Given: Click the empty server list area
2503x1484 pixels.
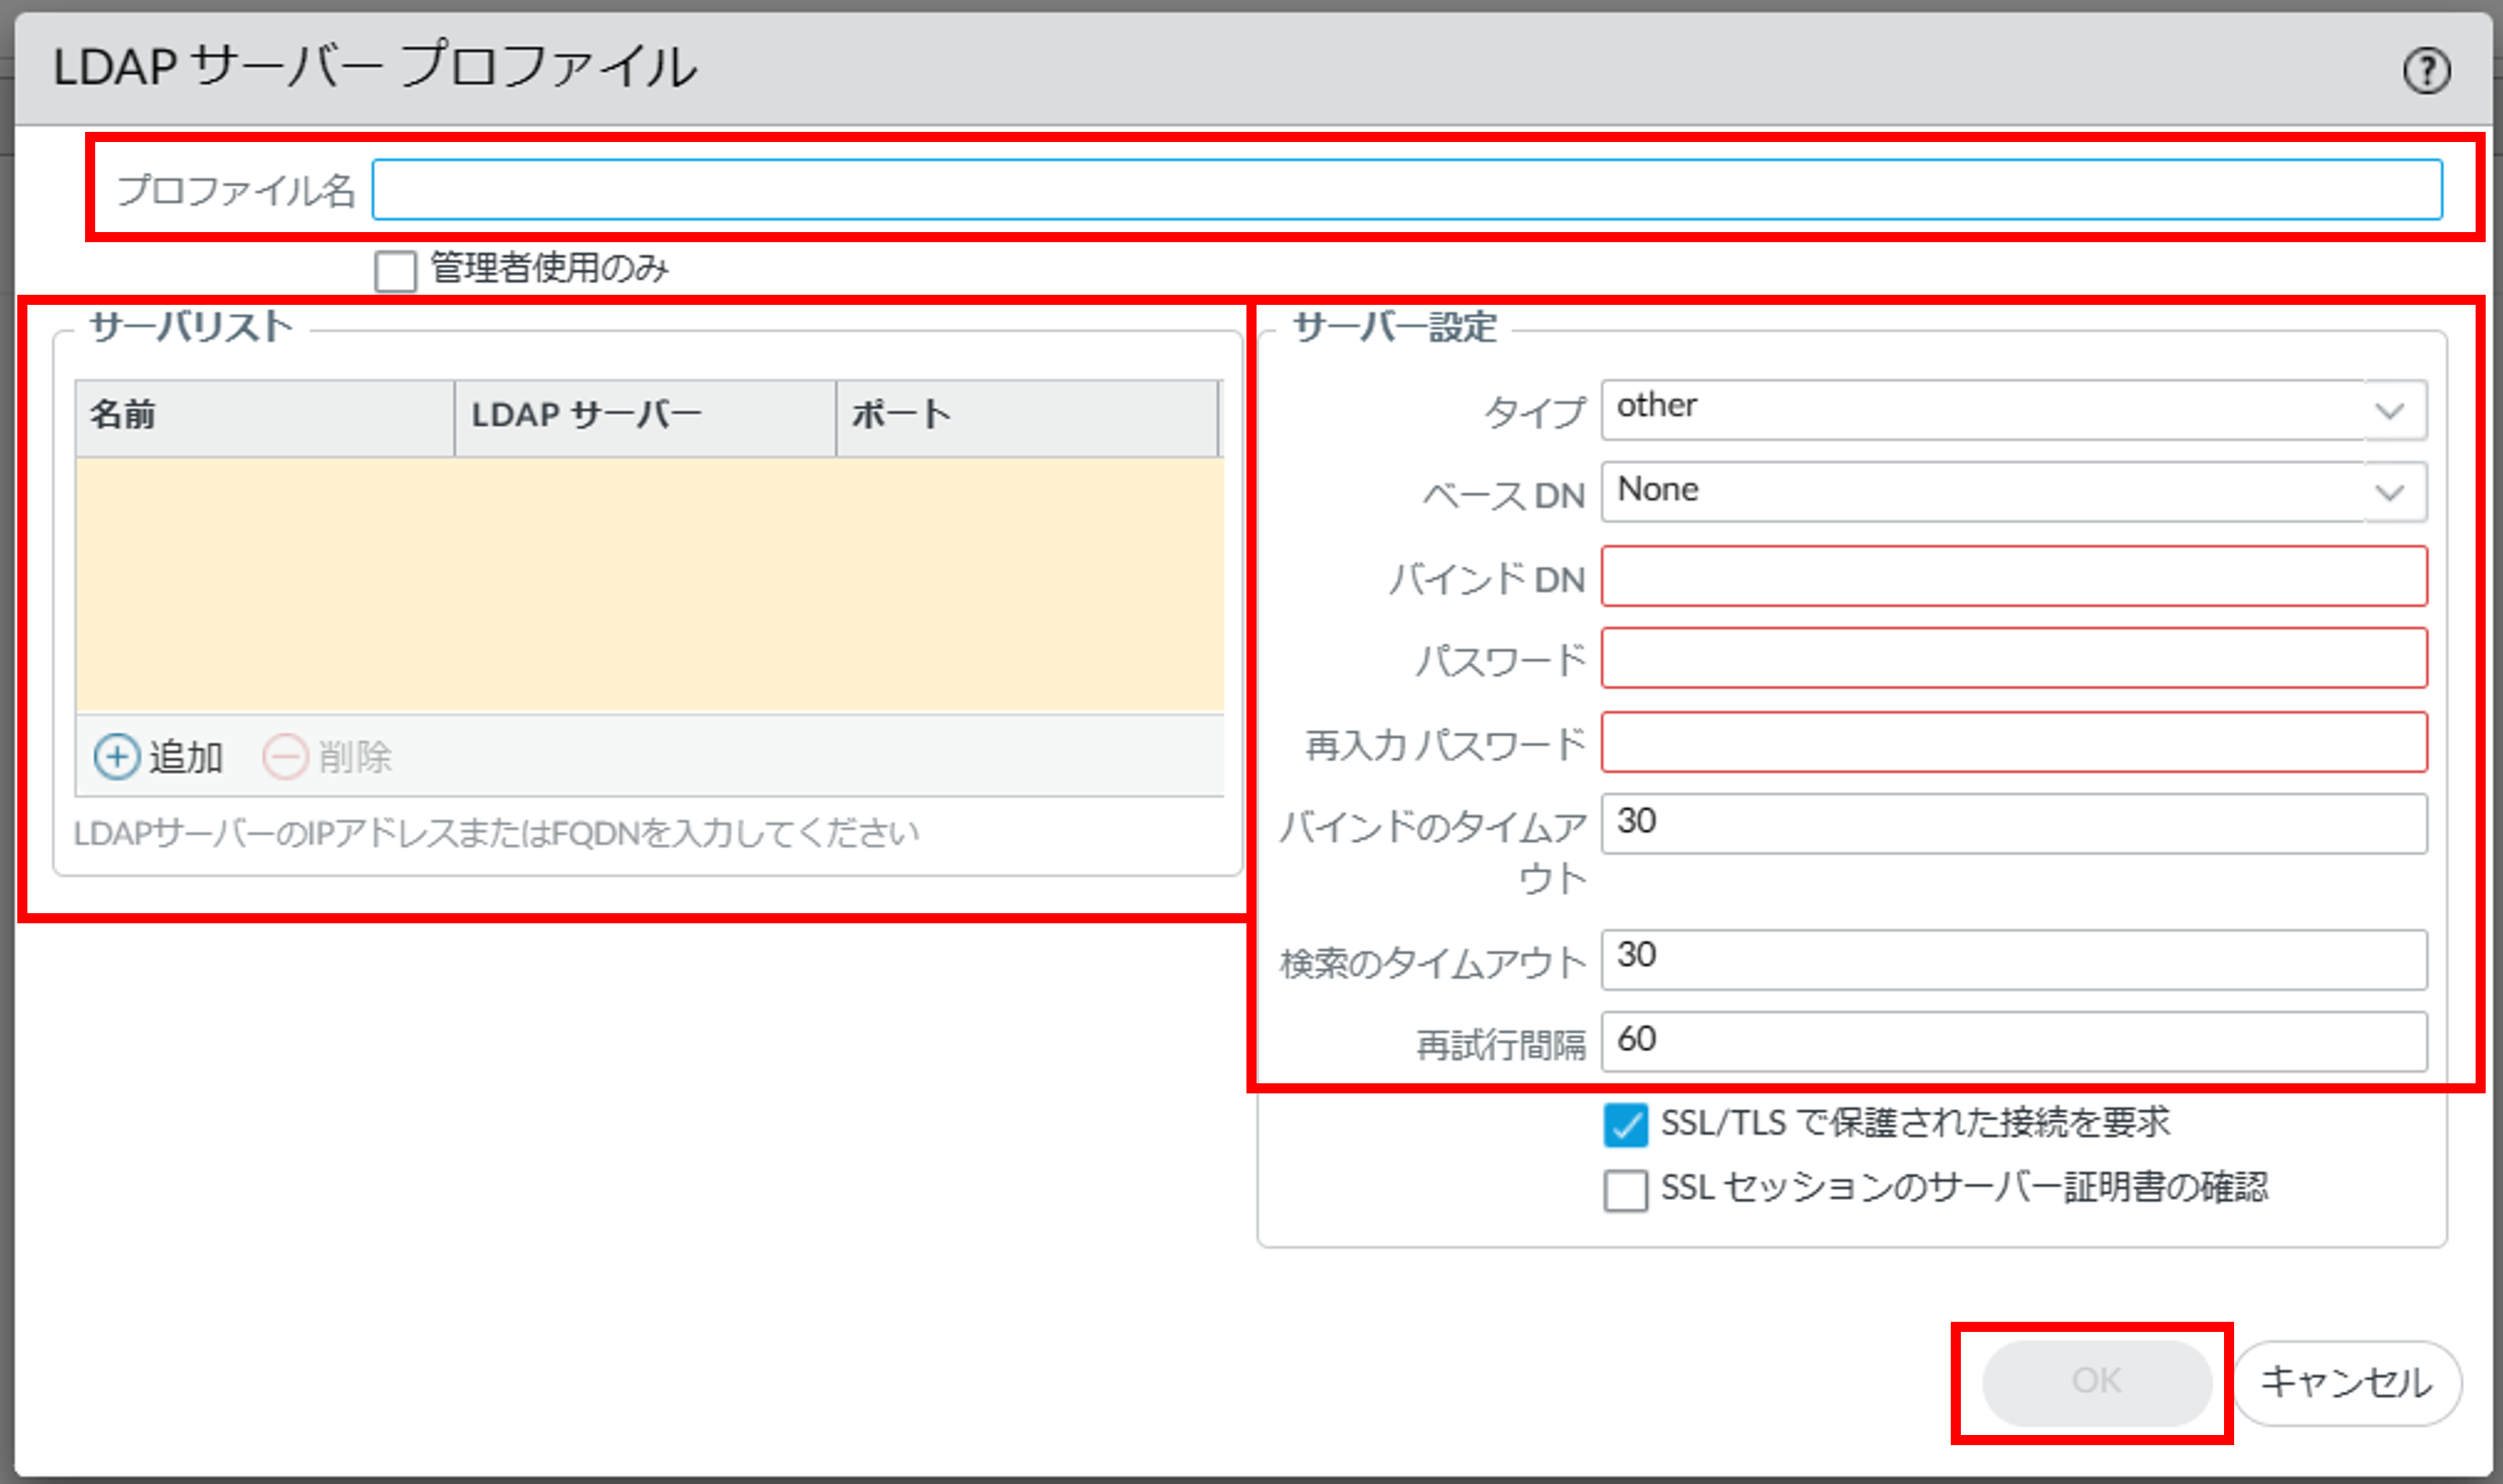Looking at the screenshot, I should (648, 585).
